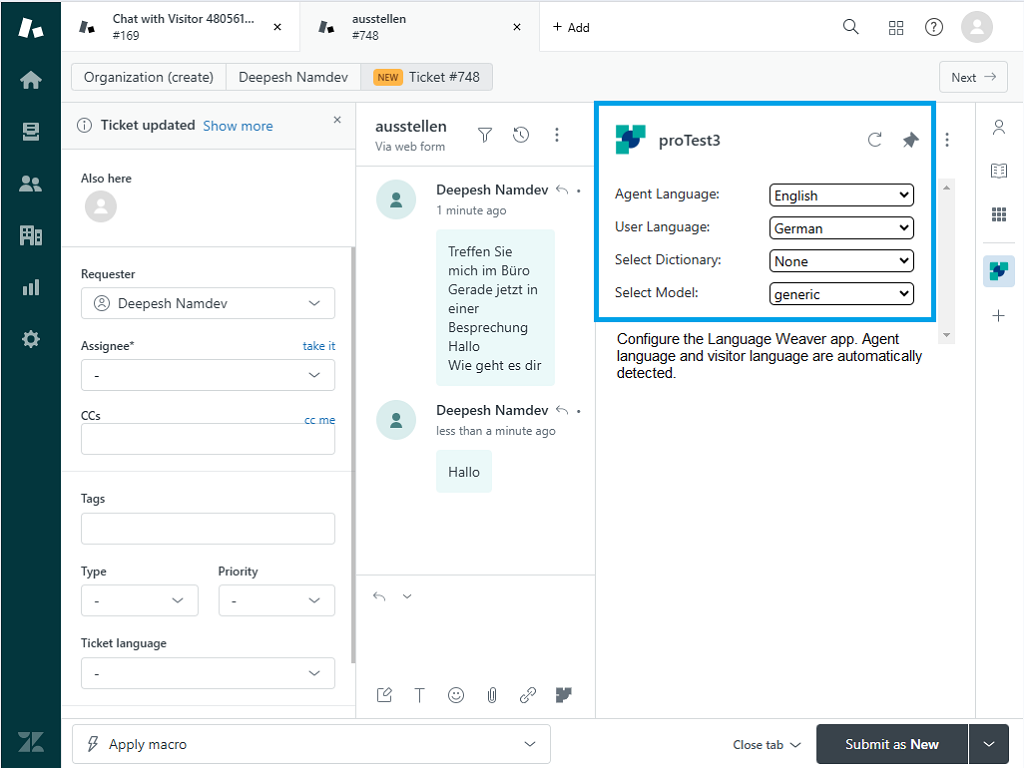Click the conversation filter funnel icon
Screen dimensions: 1024x768
pyautogui.click(x=485, y=135)
